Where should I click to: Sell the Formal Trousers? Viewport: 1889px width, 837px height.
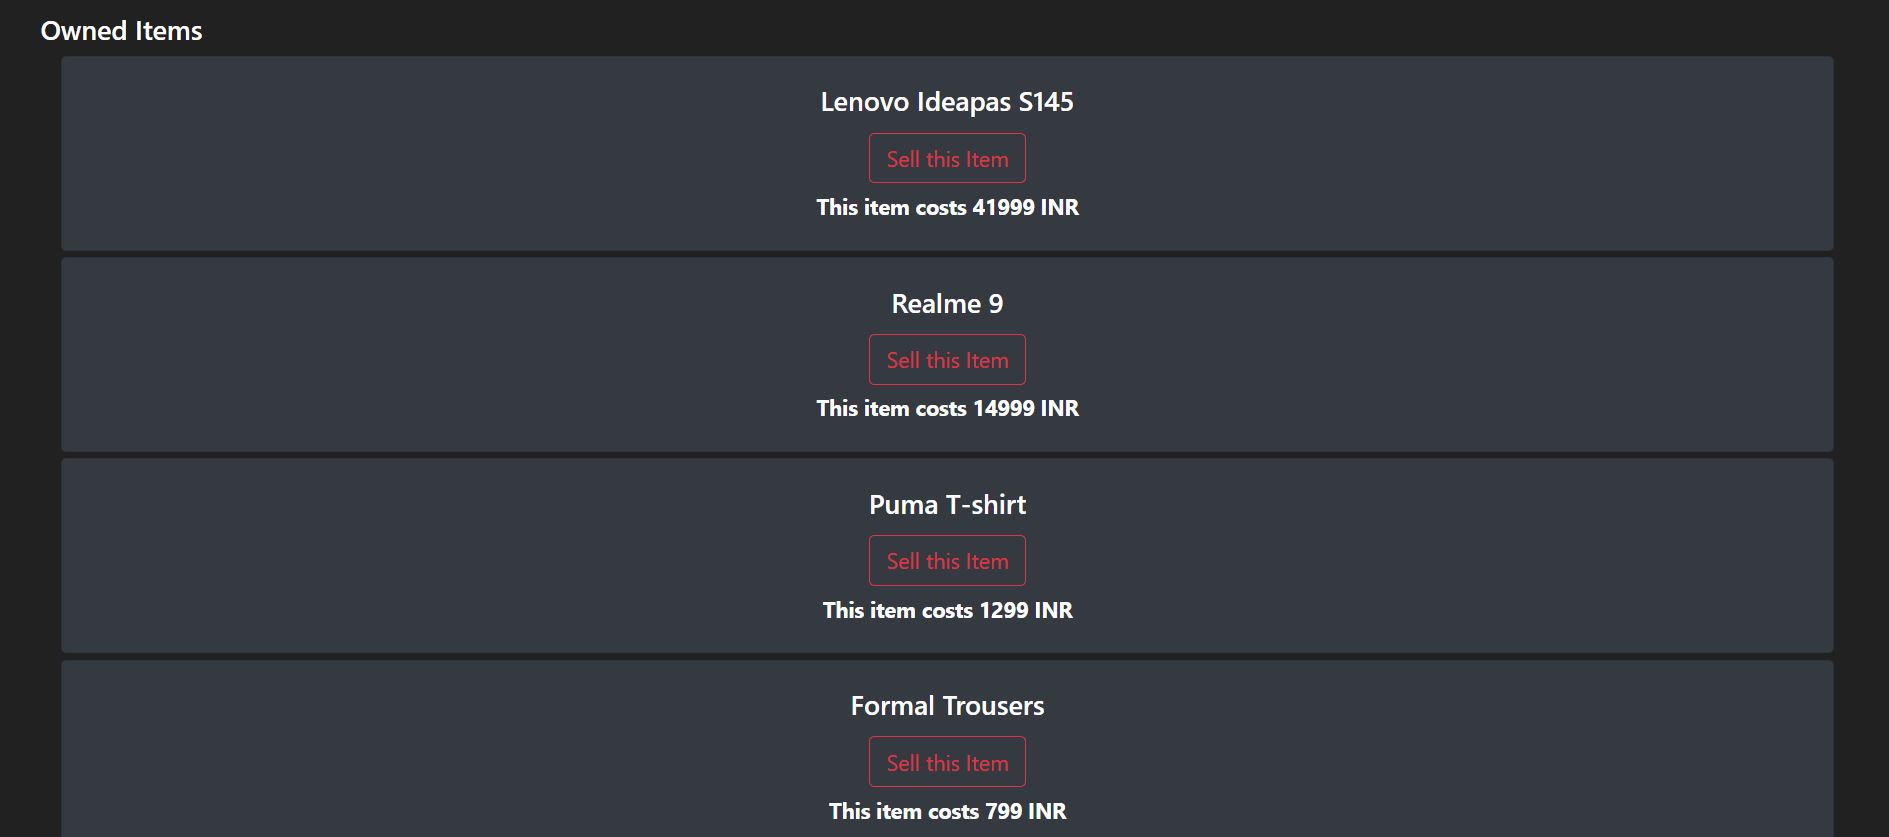pyautogui.click(x=946, y=761)
